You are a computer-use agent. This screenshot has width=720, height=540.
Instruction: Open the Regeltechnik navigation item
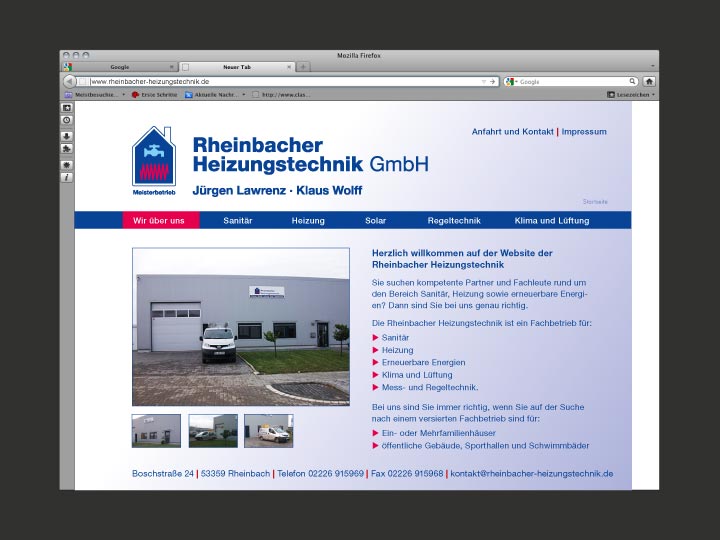pos(454,220)
